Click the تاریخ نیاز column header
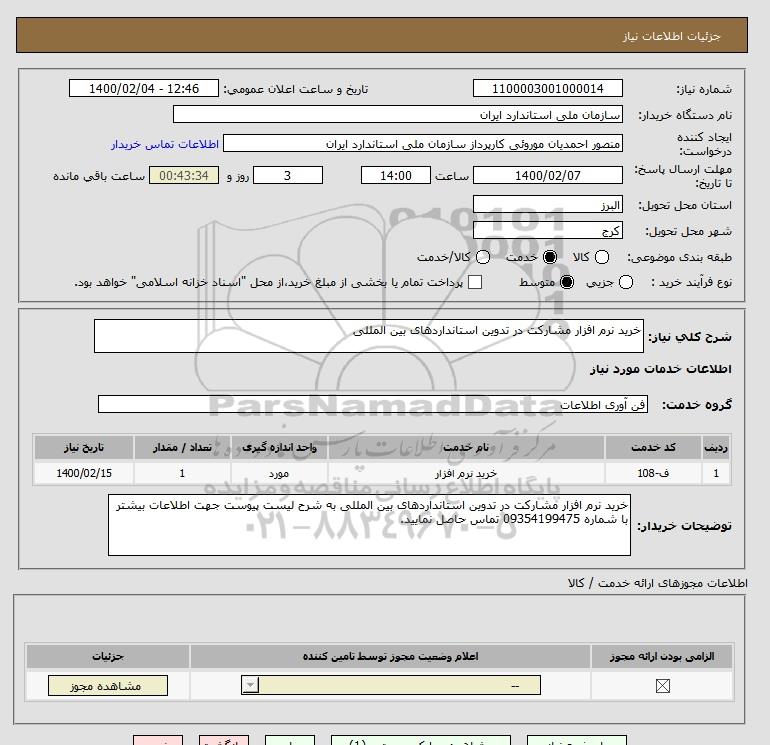This screenshot has width=770, height=745. click(84, 447)
